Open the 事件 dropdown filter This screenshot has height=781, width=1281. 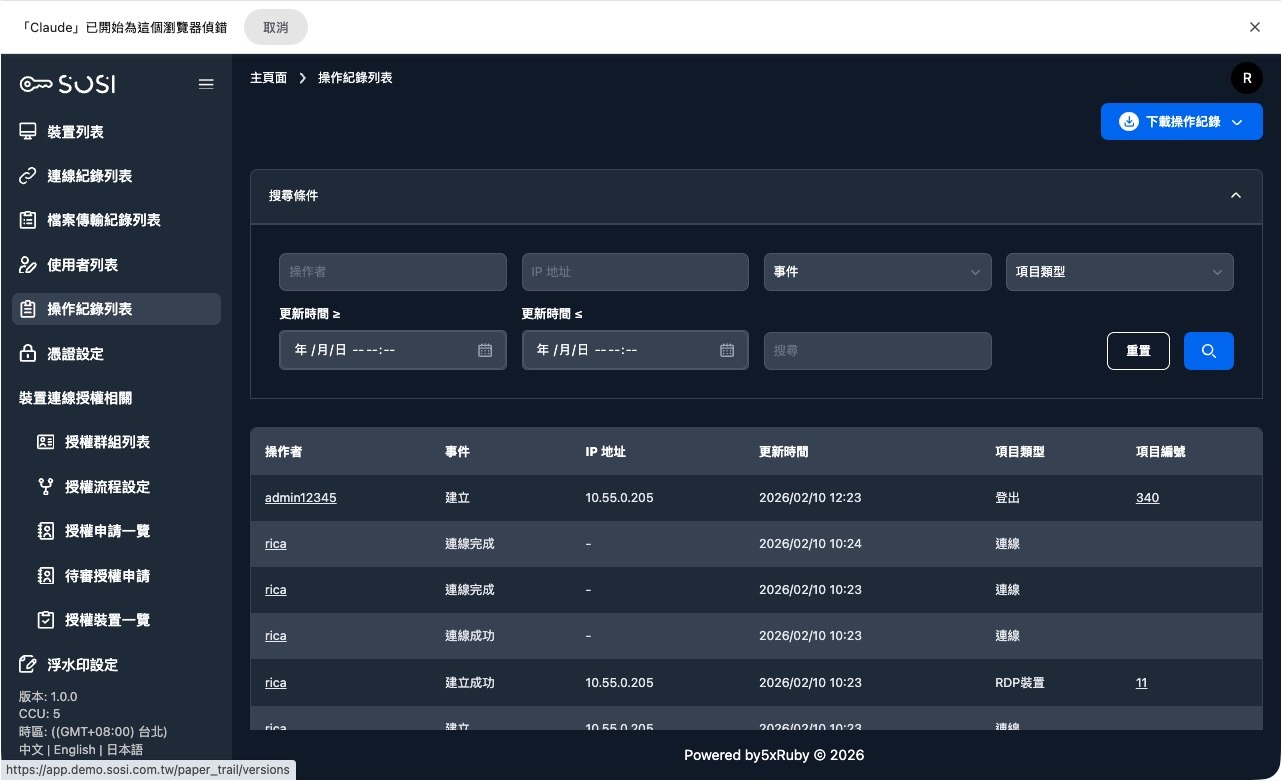[877, 272]
